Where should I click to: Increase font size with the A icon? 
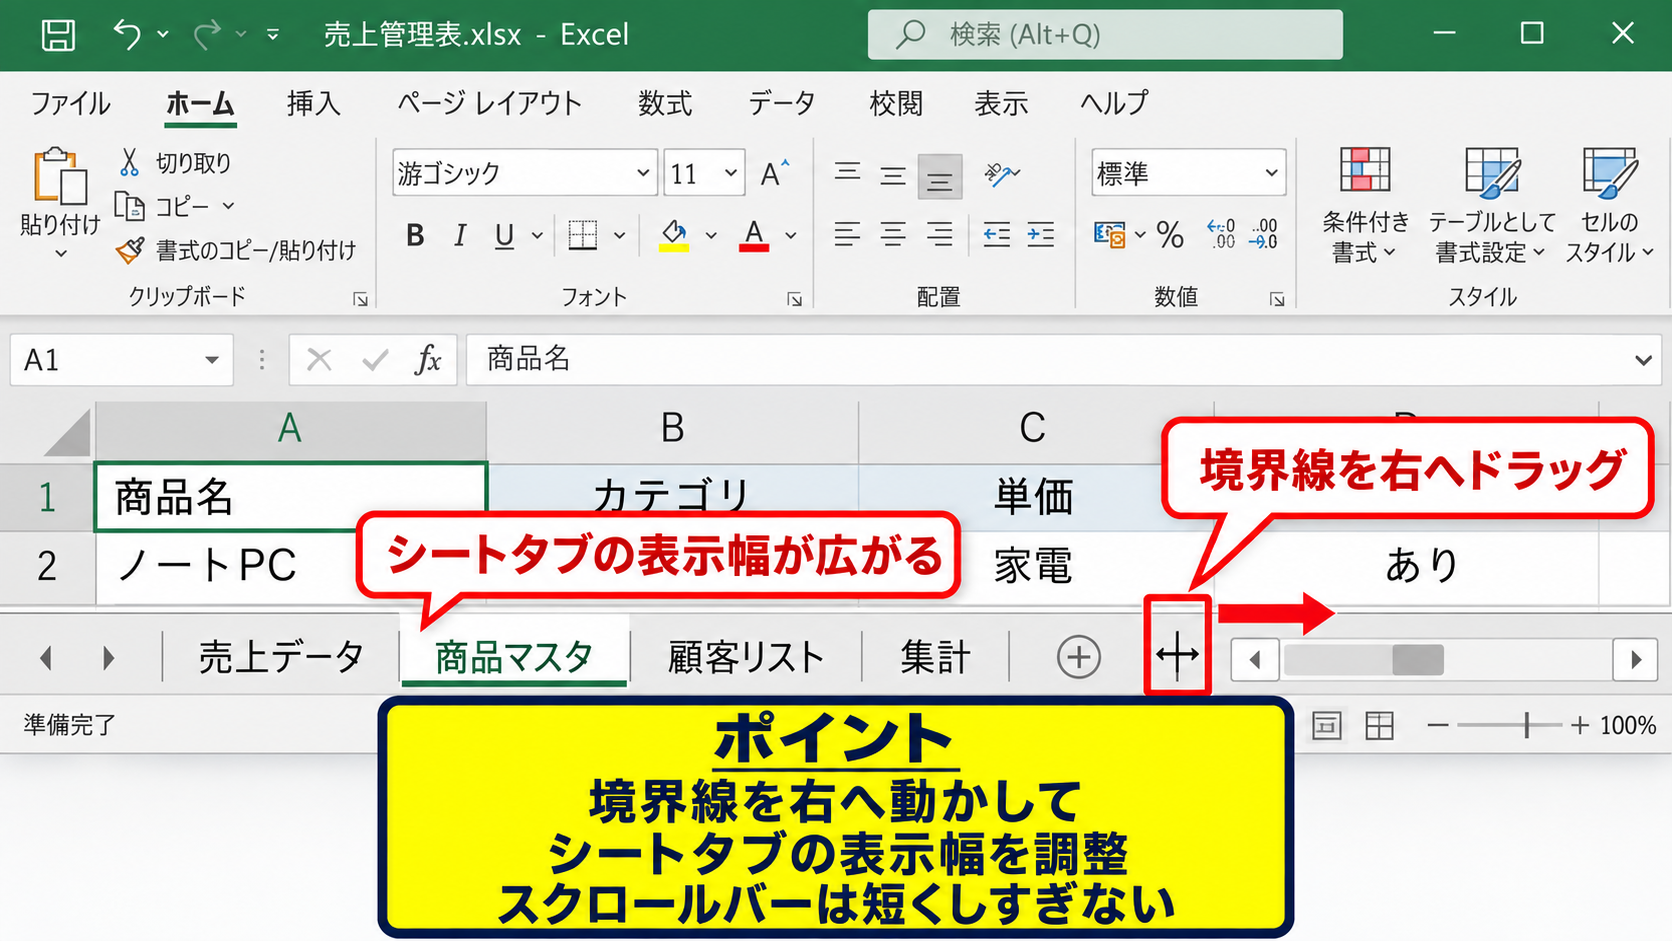[774, 174]
